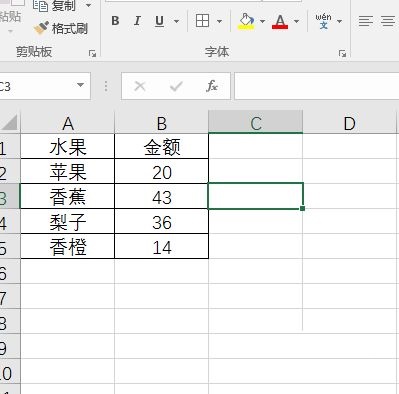Click the wén phonetic guide icon
Image resolution: width=399 pixels, height=394 pixels.
(323, 21)
